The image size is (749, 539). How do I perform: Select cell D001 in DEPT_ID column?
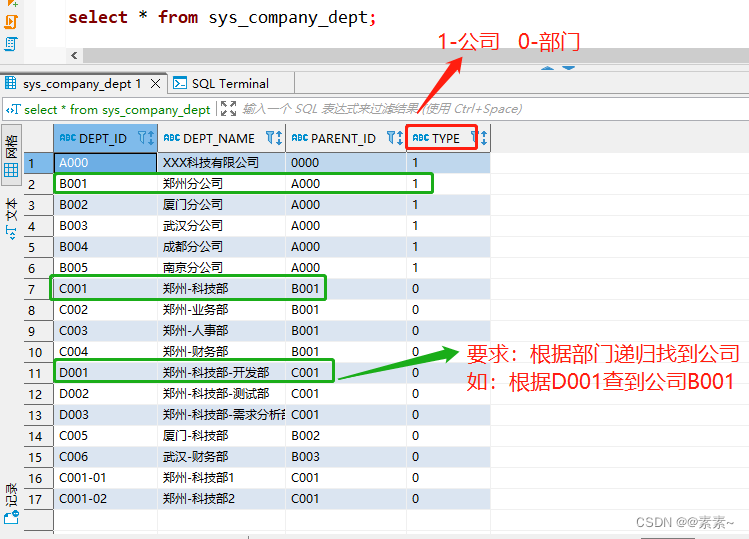point(105,373)
